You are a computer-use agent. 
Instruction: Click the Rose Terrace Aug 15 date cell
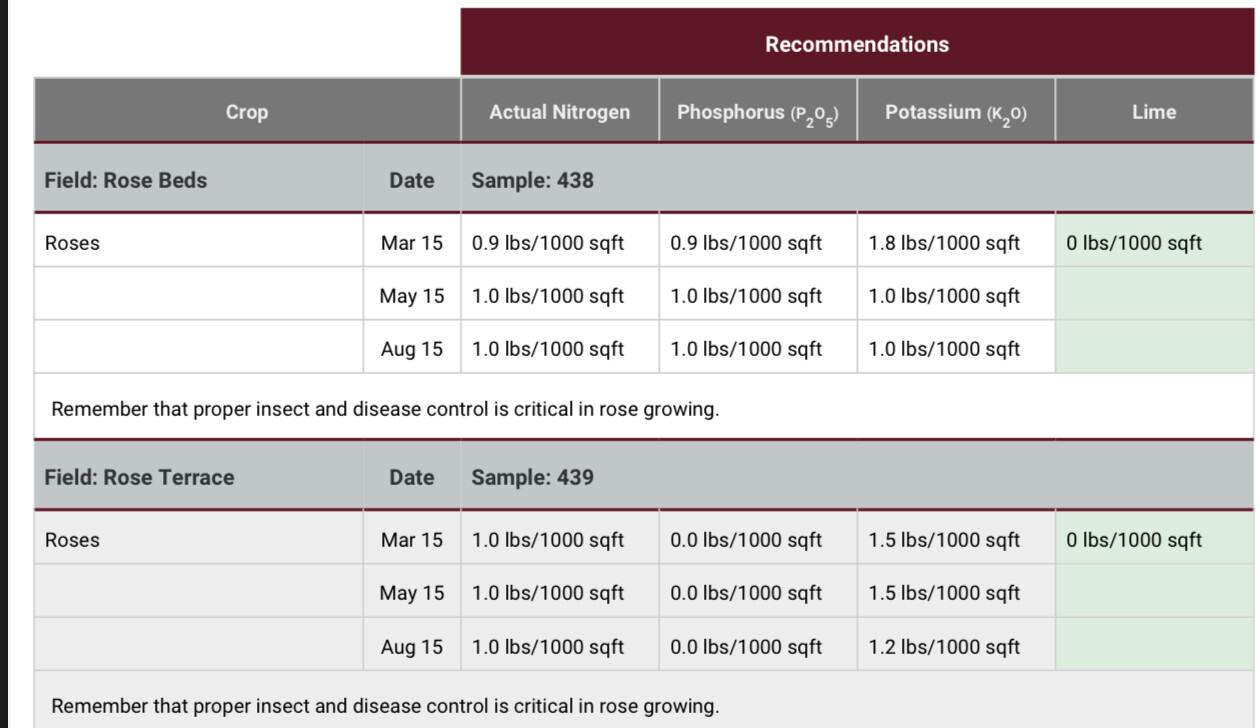[412, 647]
